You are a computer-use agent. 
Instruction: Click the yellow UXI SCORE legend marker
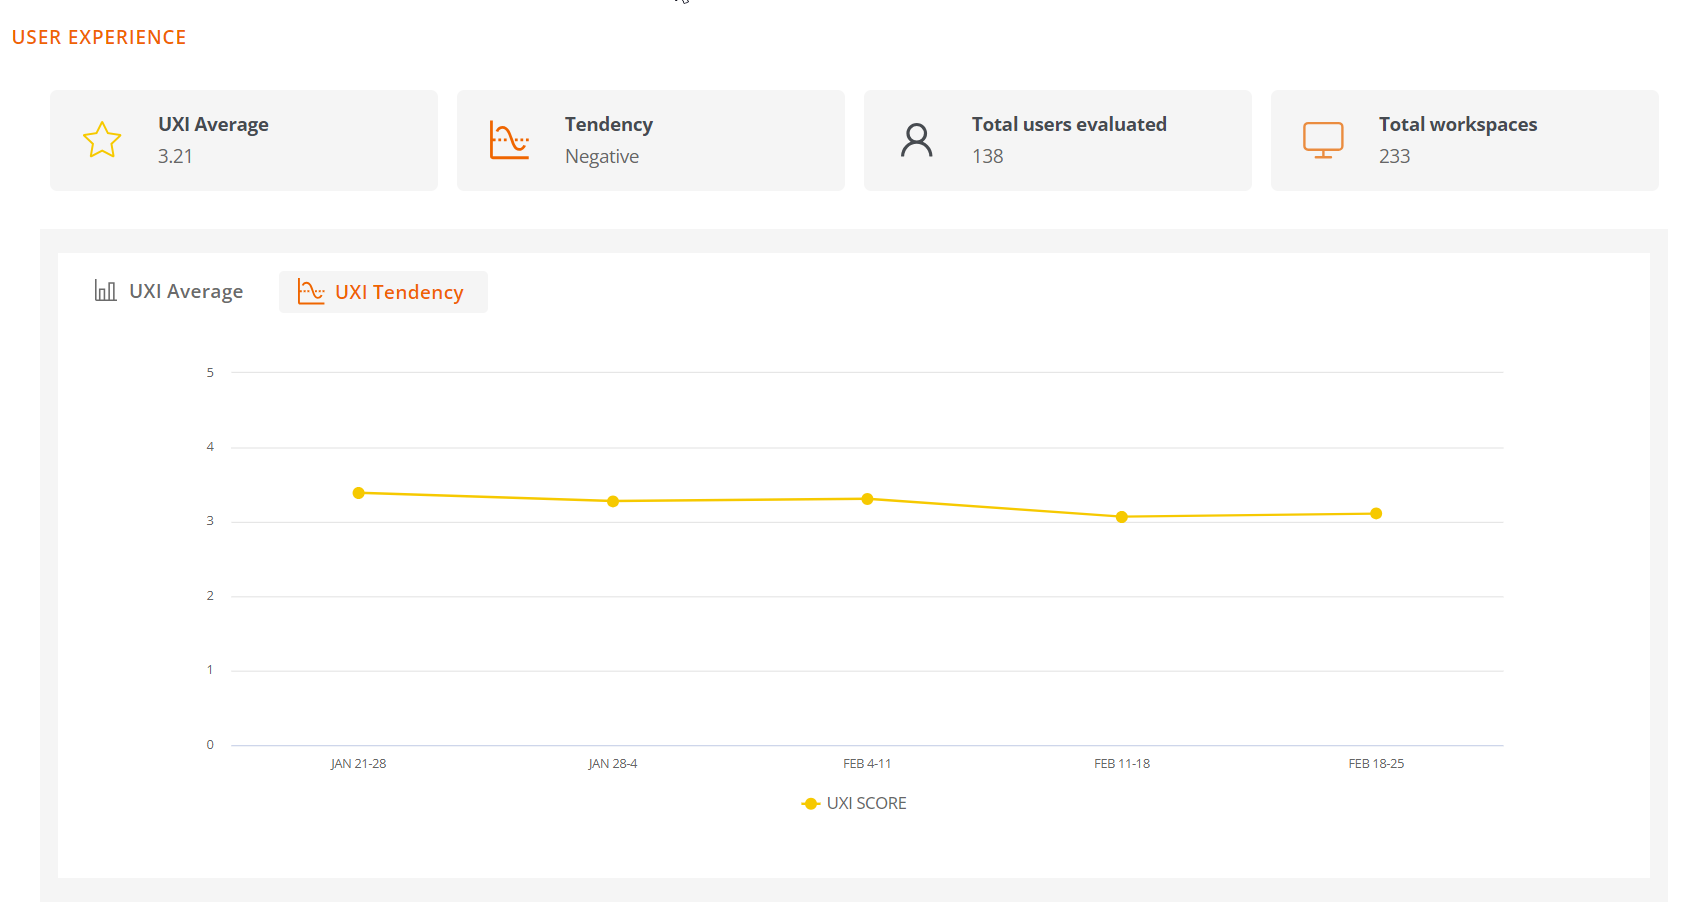coord(811,804)
